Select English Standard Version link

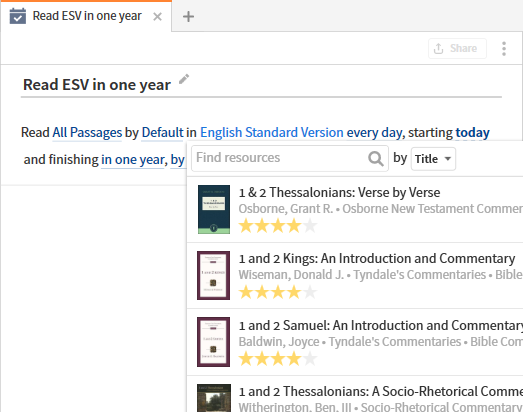pyautogui.click(x=272, y=132)
